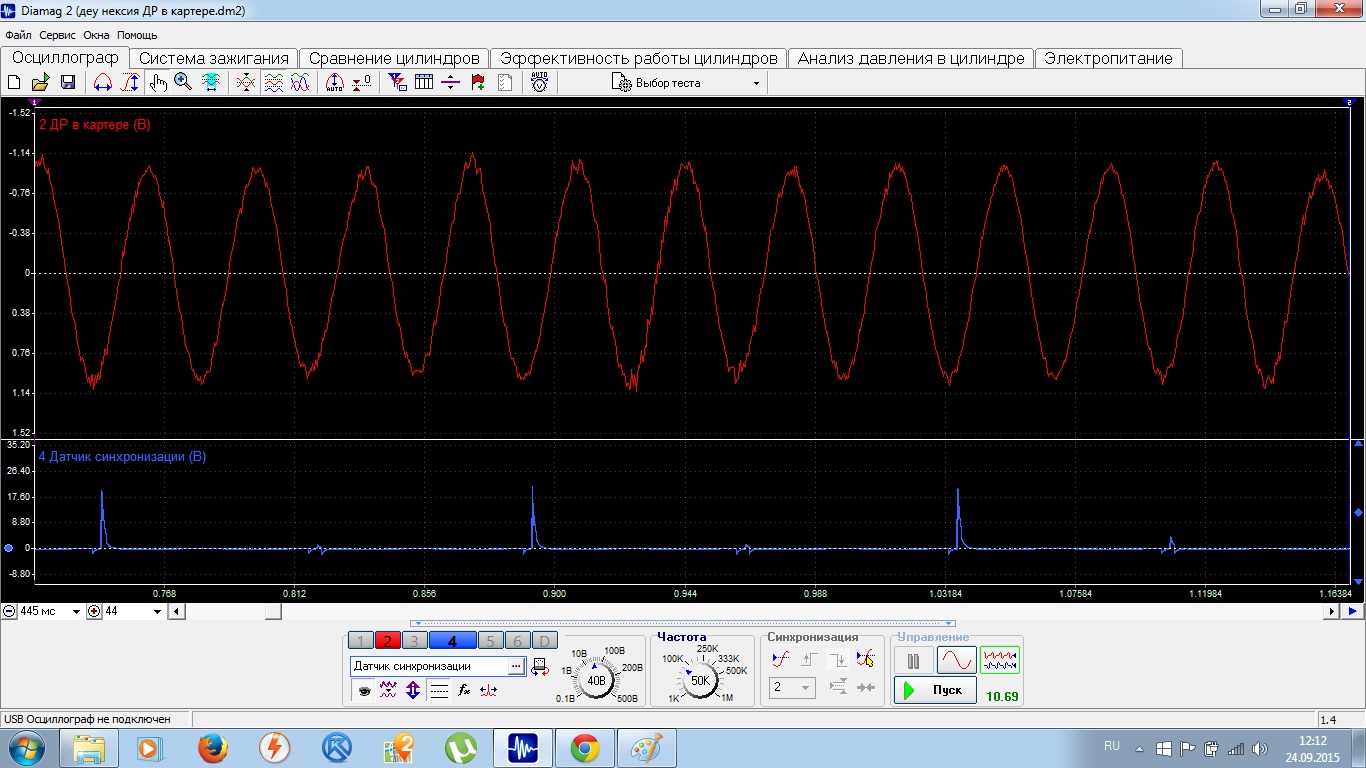Screen dimensions: 1366x768
Task: Open the sync channel dropdown showing 2
Action: click(792, 688)
